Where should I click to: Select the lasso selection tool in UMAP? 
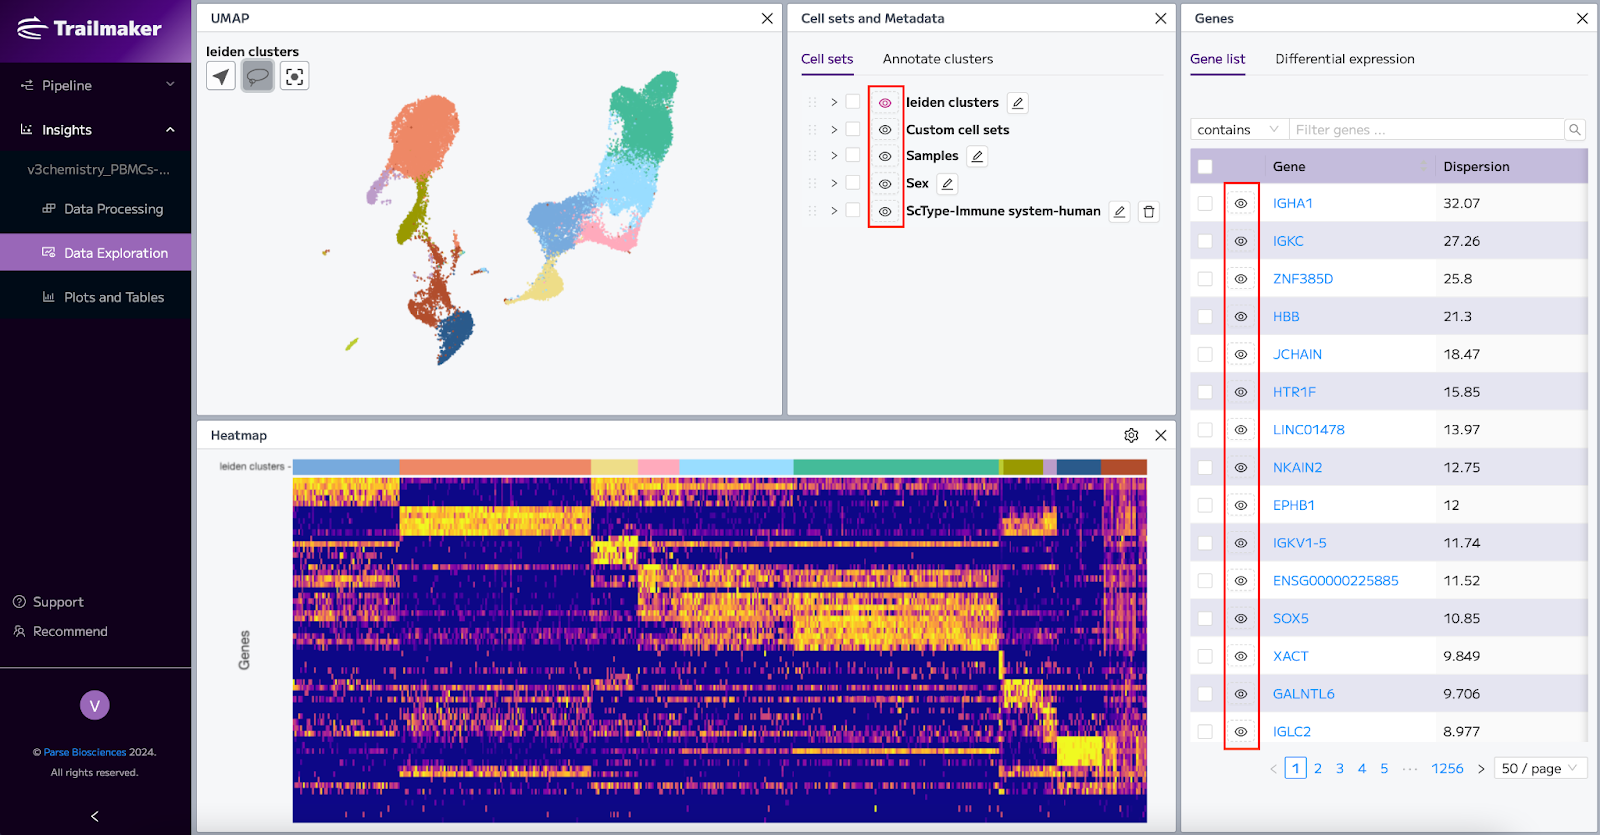tap(258, 76)
